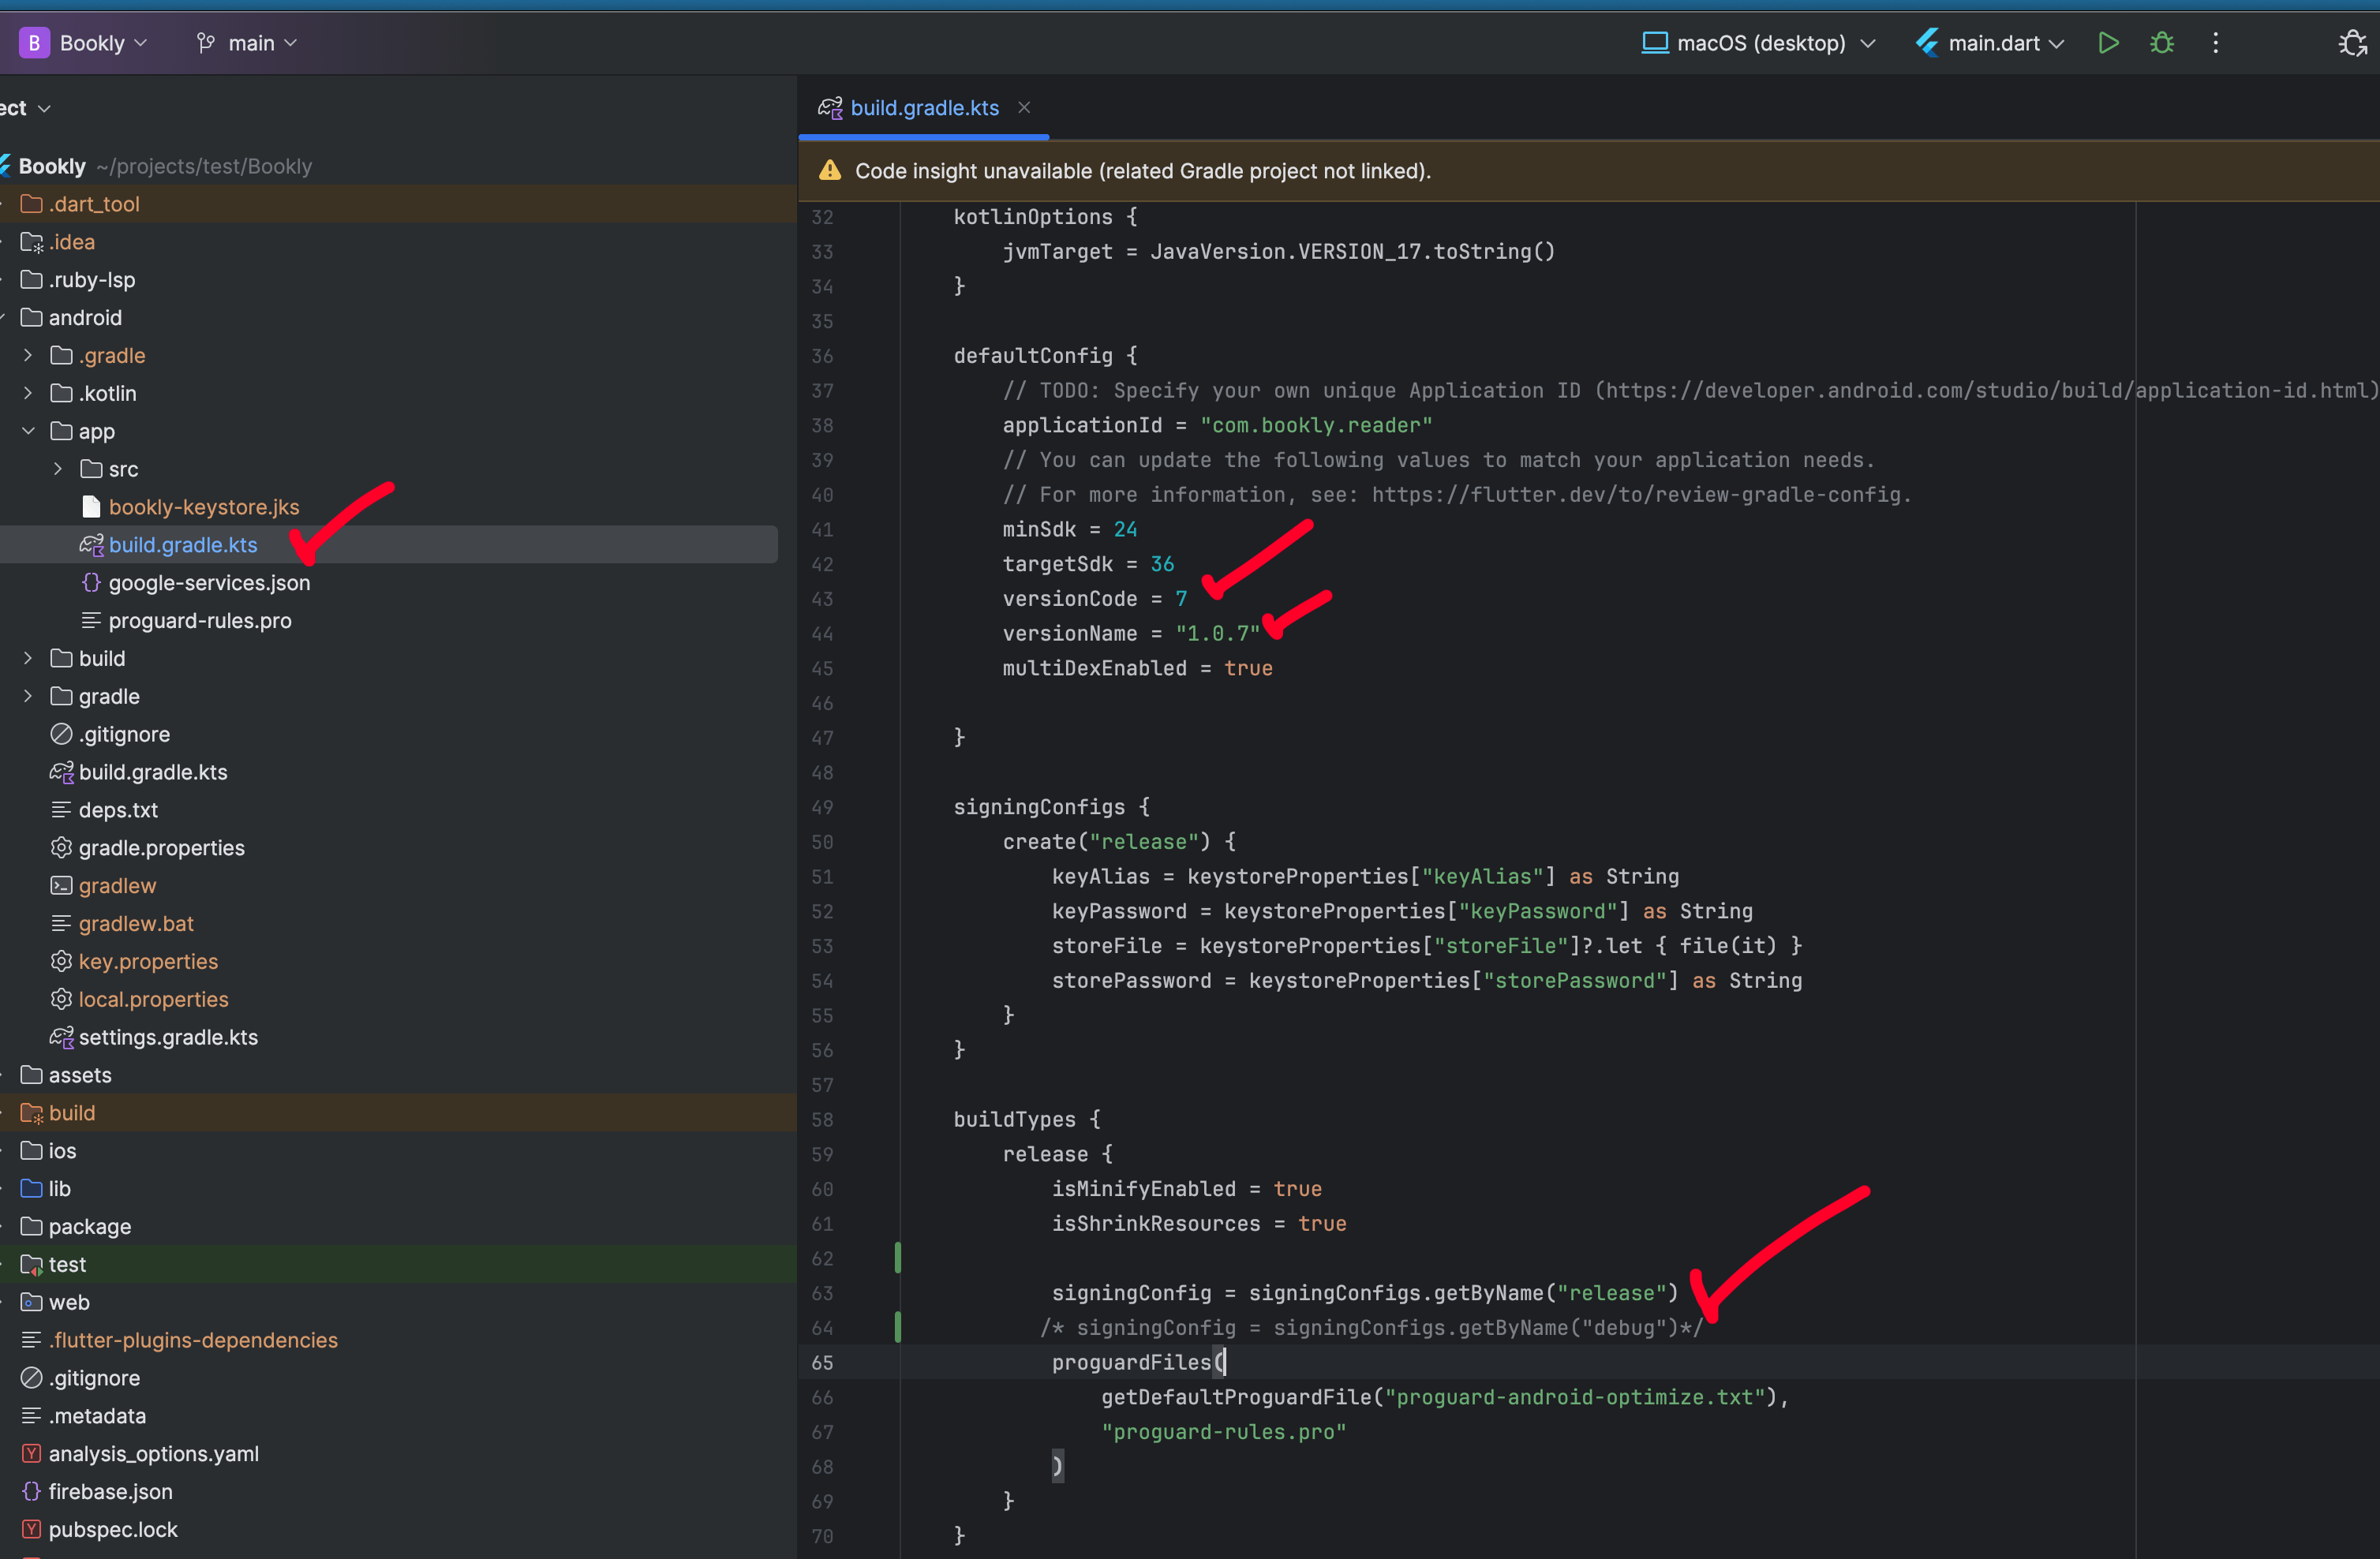Screen dimensions: 2380x1559
Task: Select the .dart_tool folder
Action: pos(94,204)
